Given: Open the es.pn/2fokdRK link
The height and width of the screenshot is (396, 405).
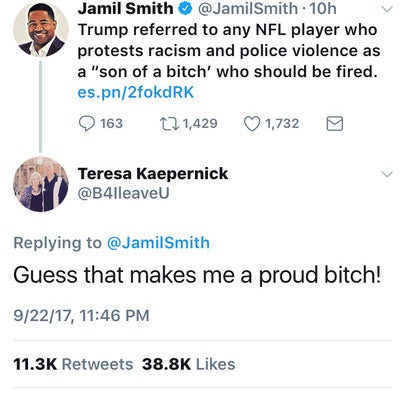Looking at the screenshot, I should click(135, 92).
